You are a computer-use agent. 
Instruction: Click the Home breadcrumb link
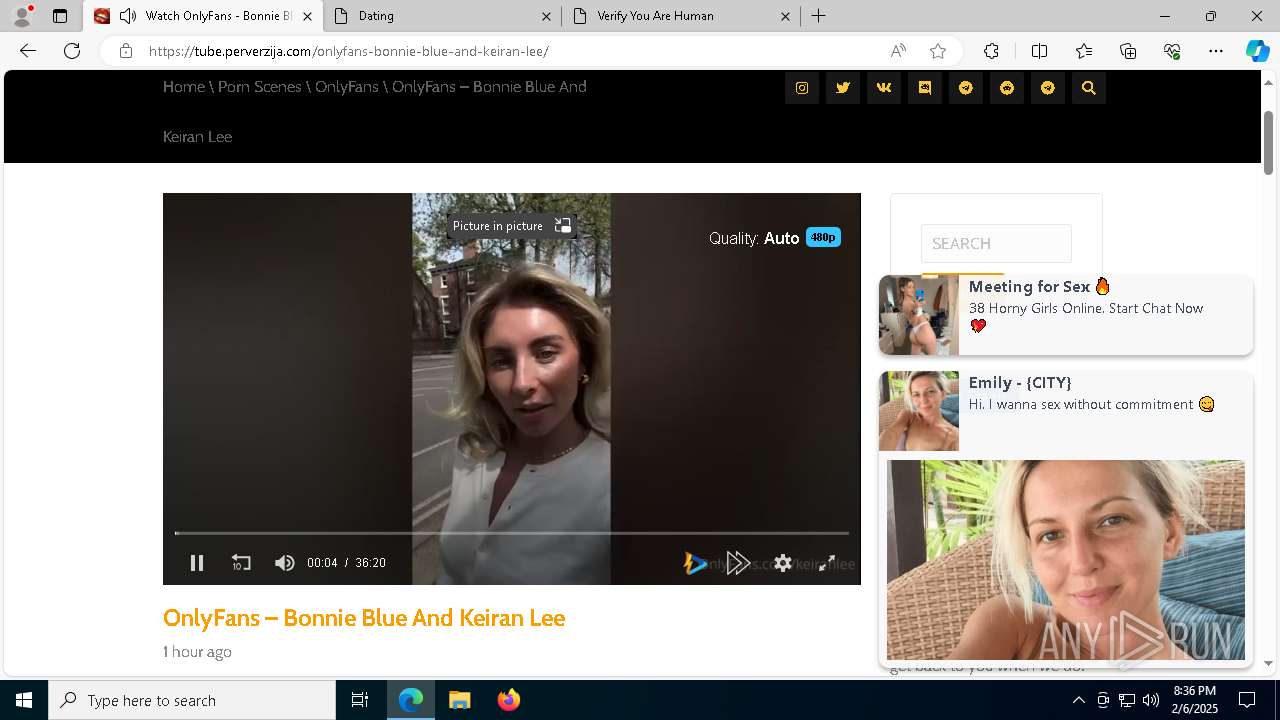click(x=184, y=87)
